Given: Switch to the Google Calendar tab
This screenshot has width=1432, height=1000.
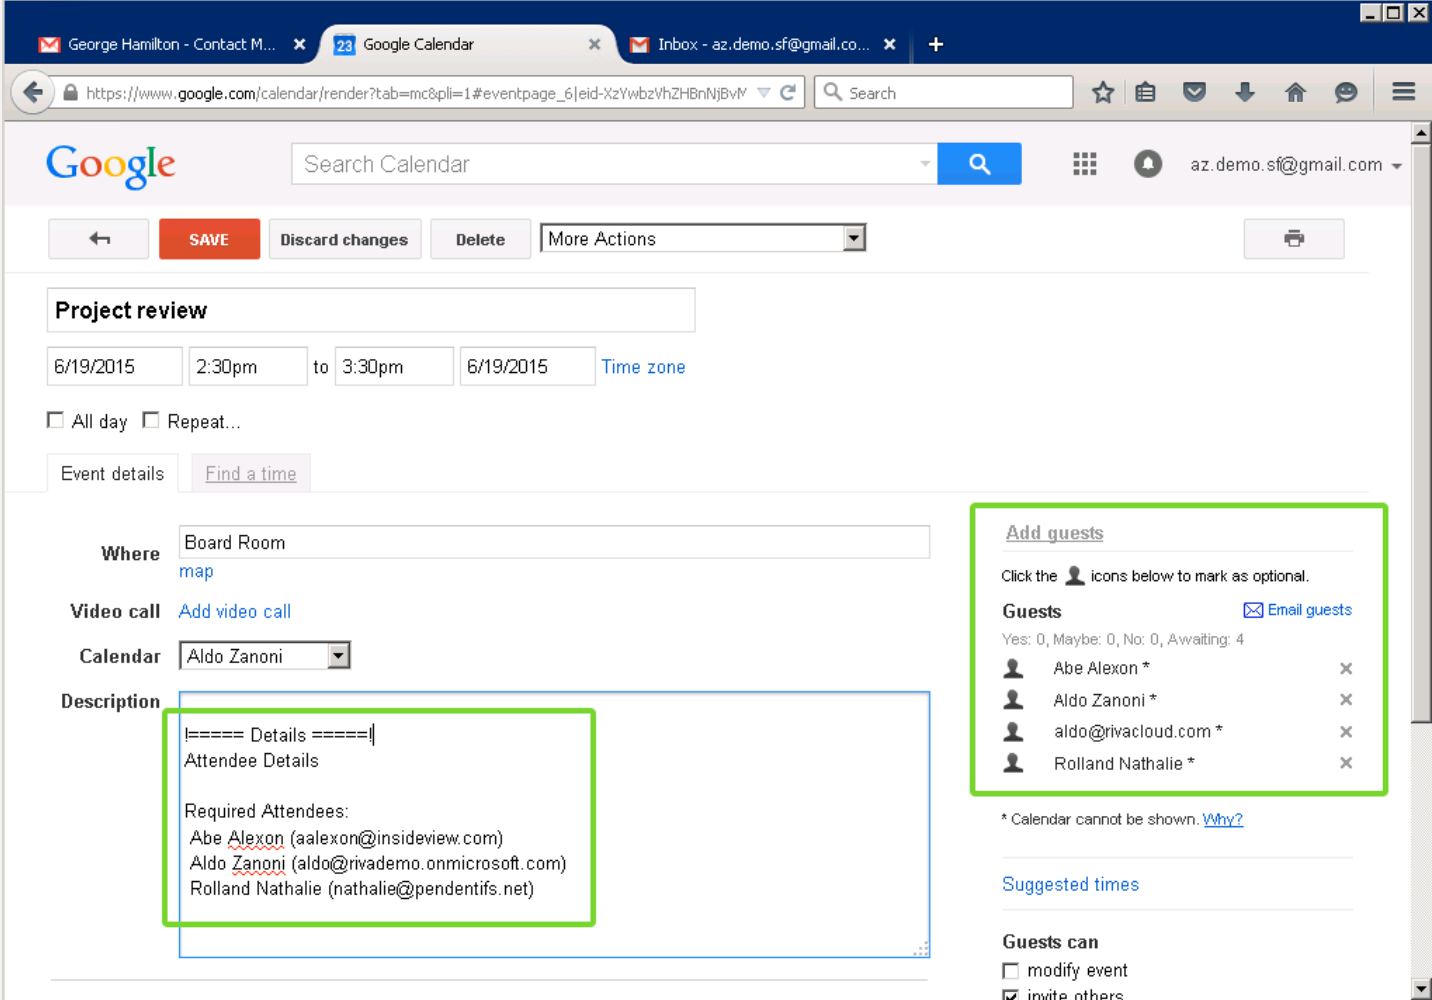Looking at the screenshot, I should pyautogui.click(x=468, y=44).
